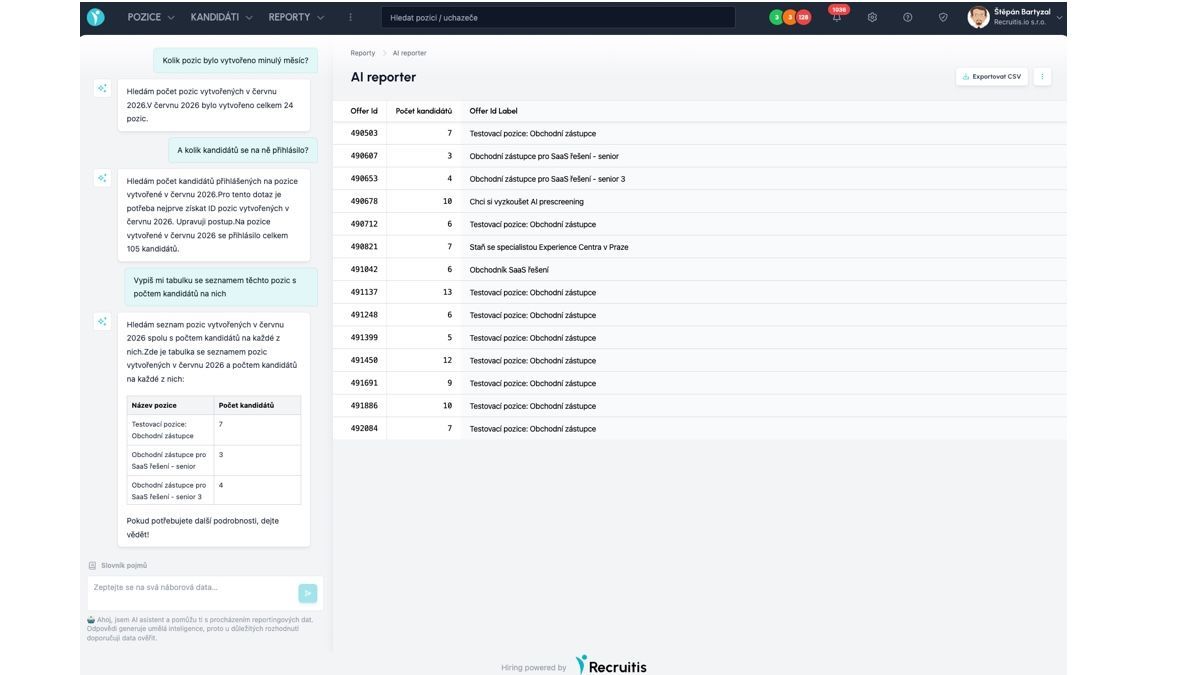Open the REPORTY menu
Viewport: 1200px width, 675px height.
tap(296, 17)
